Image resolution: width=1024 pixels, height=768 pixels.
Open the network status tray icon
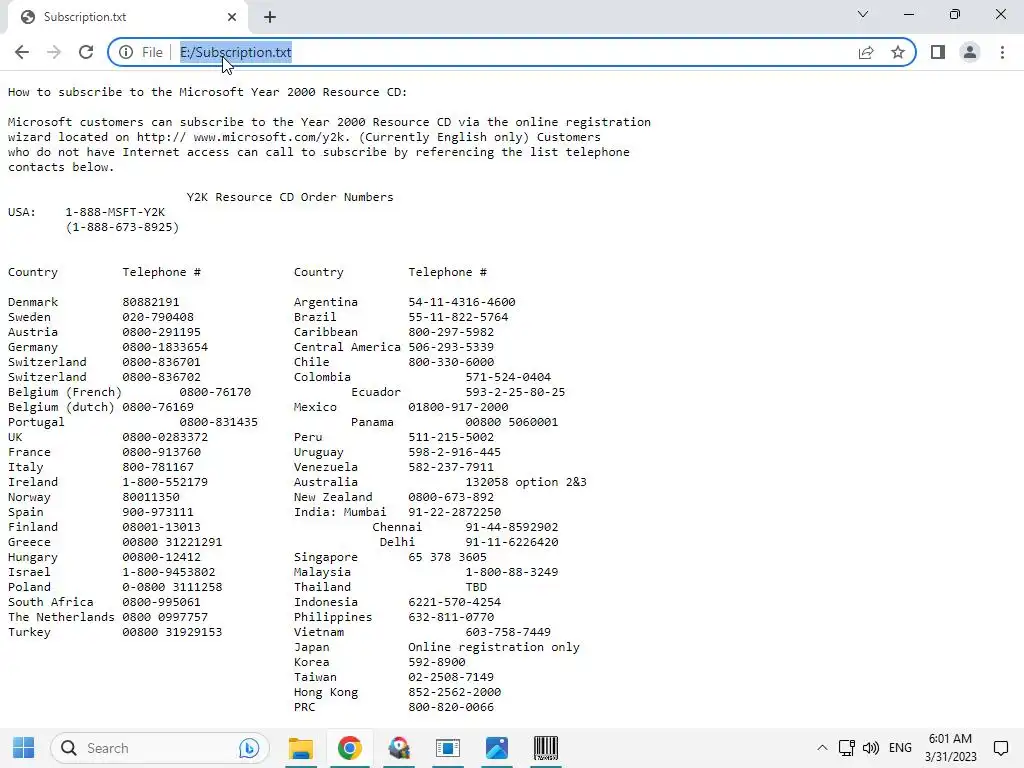tap(846, 748)
